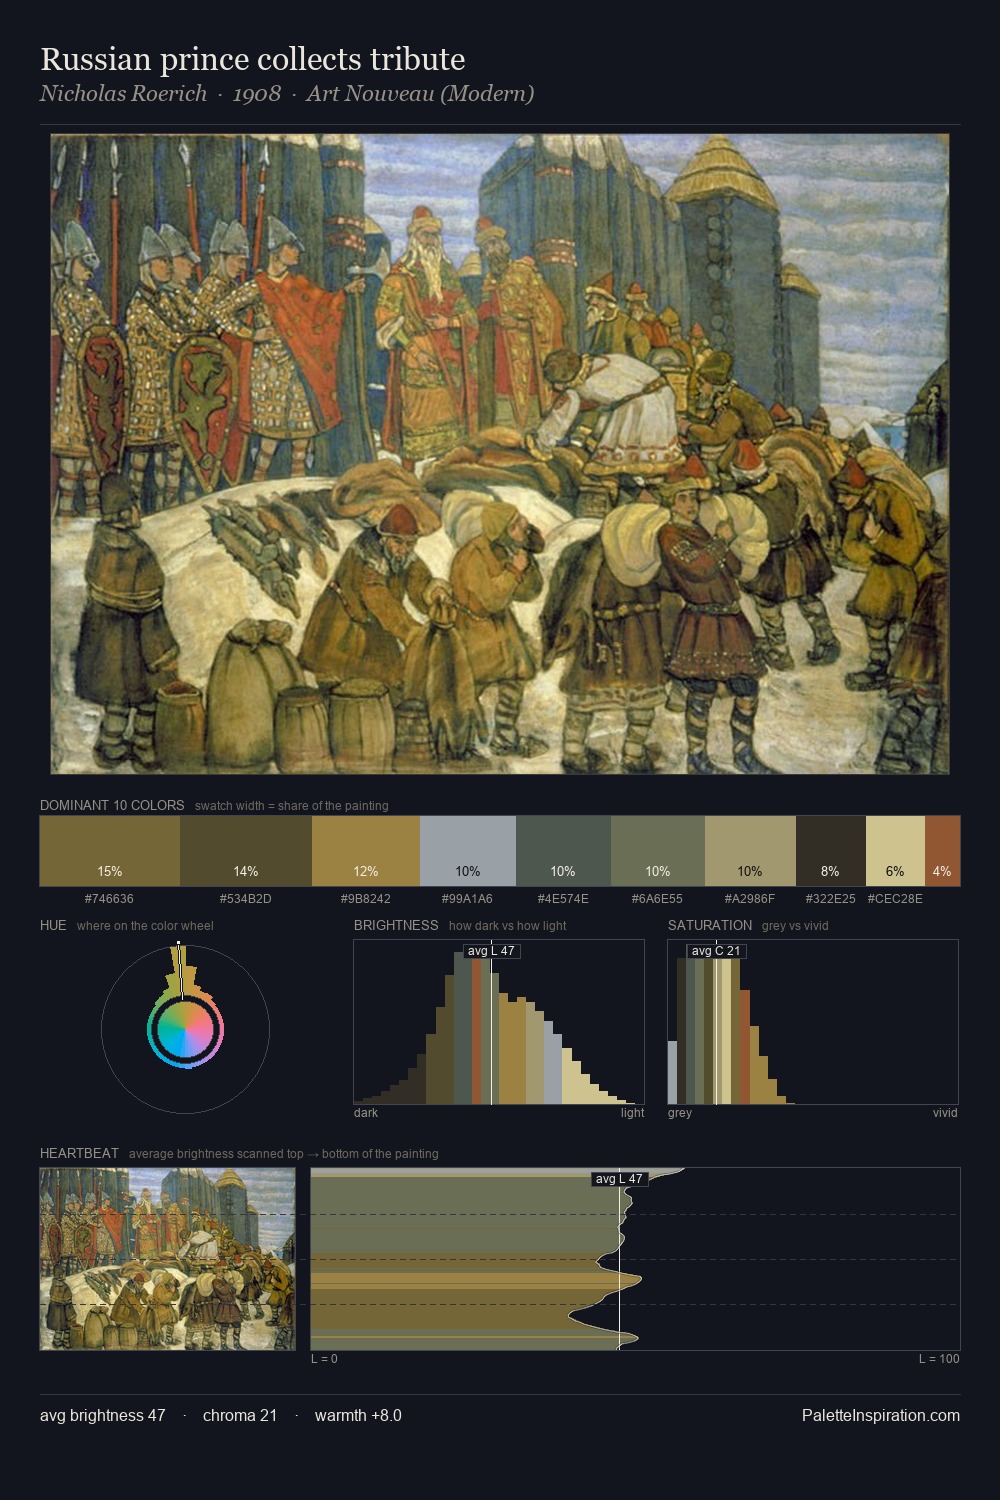The width and height of the screenshot is (1000, 1500).
Task: Click the 'BRIGHTNESS' section heading
Action: [396, 925]
